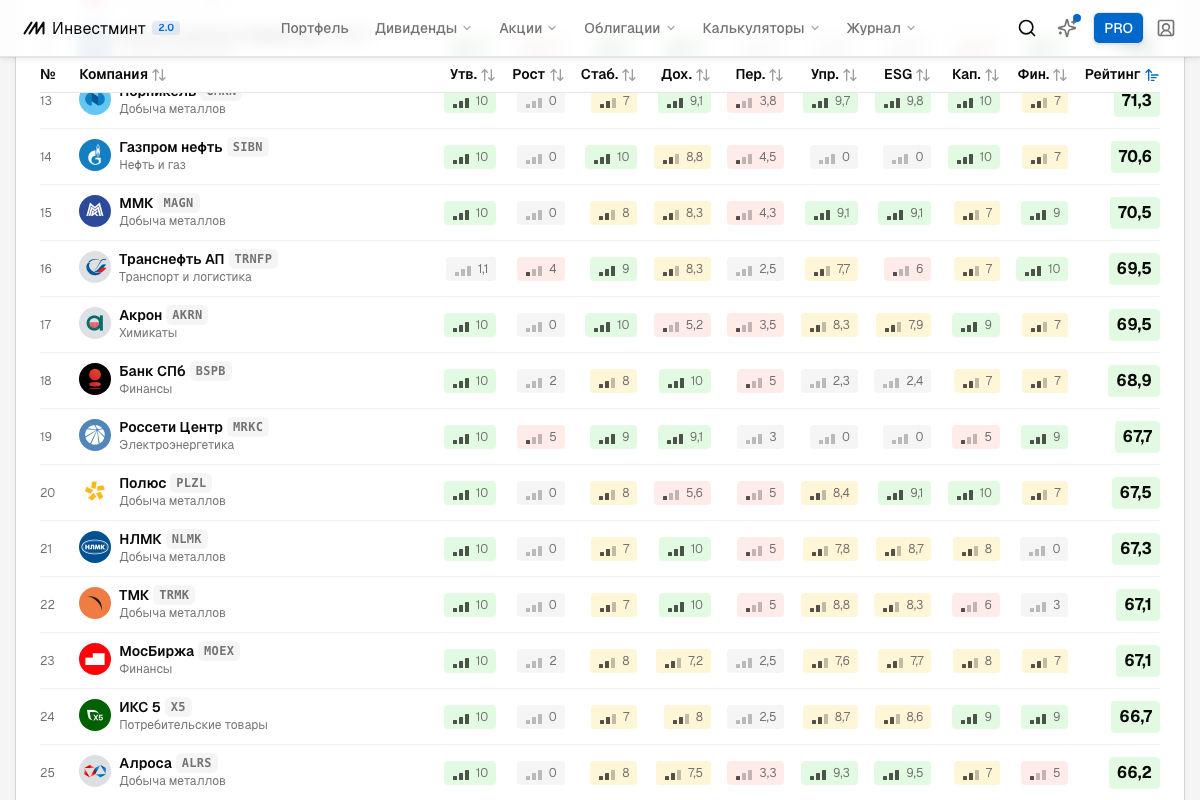Click rating 67,5 for Полюс
The height and width of the screenshot is (800, 1200).
click(x=1136, y=493)
